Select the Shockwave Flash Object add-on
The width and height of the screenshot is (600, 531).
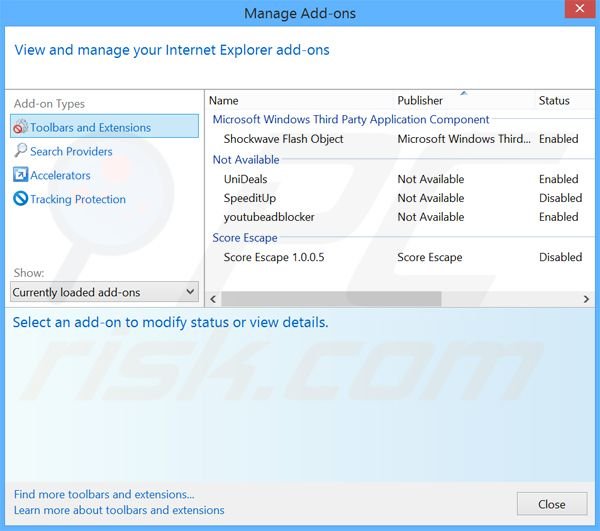pos(284,139)
